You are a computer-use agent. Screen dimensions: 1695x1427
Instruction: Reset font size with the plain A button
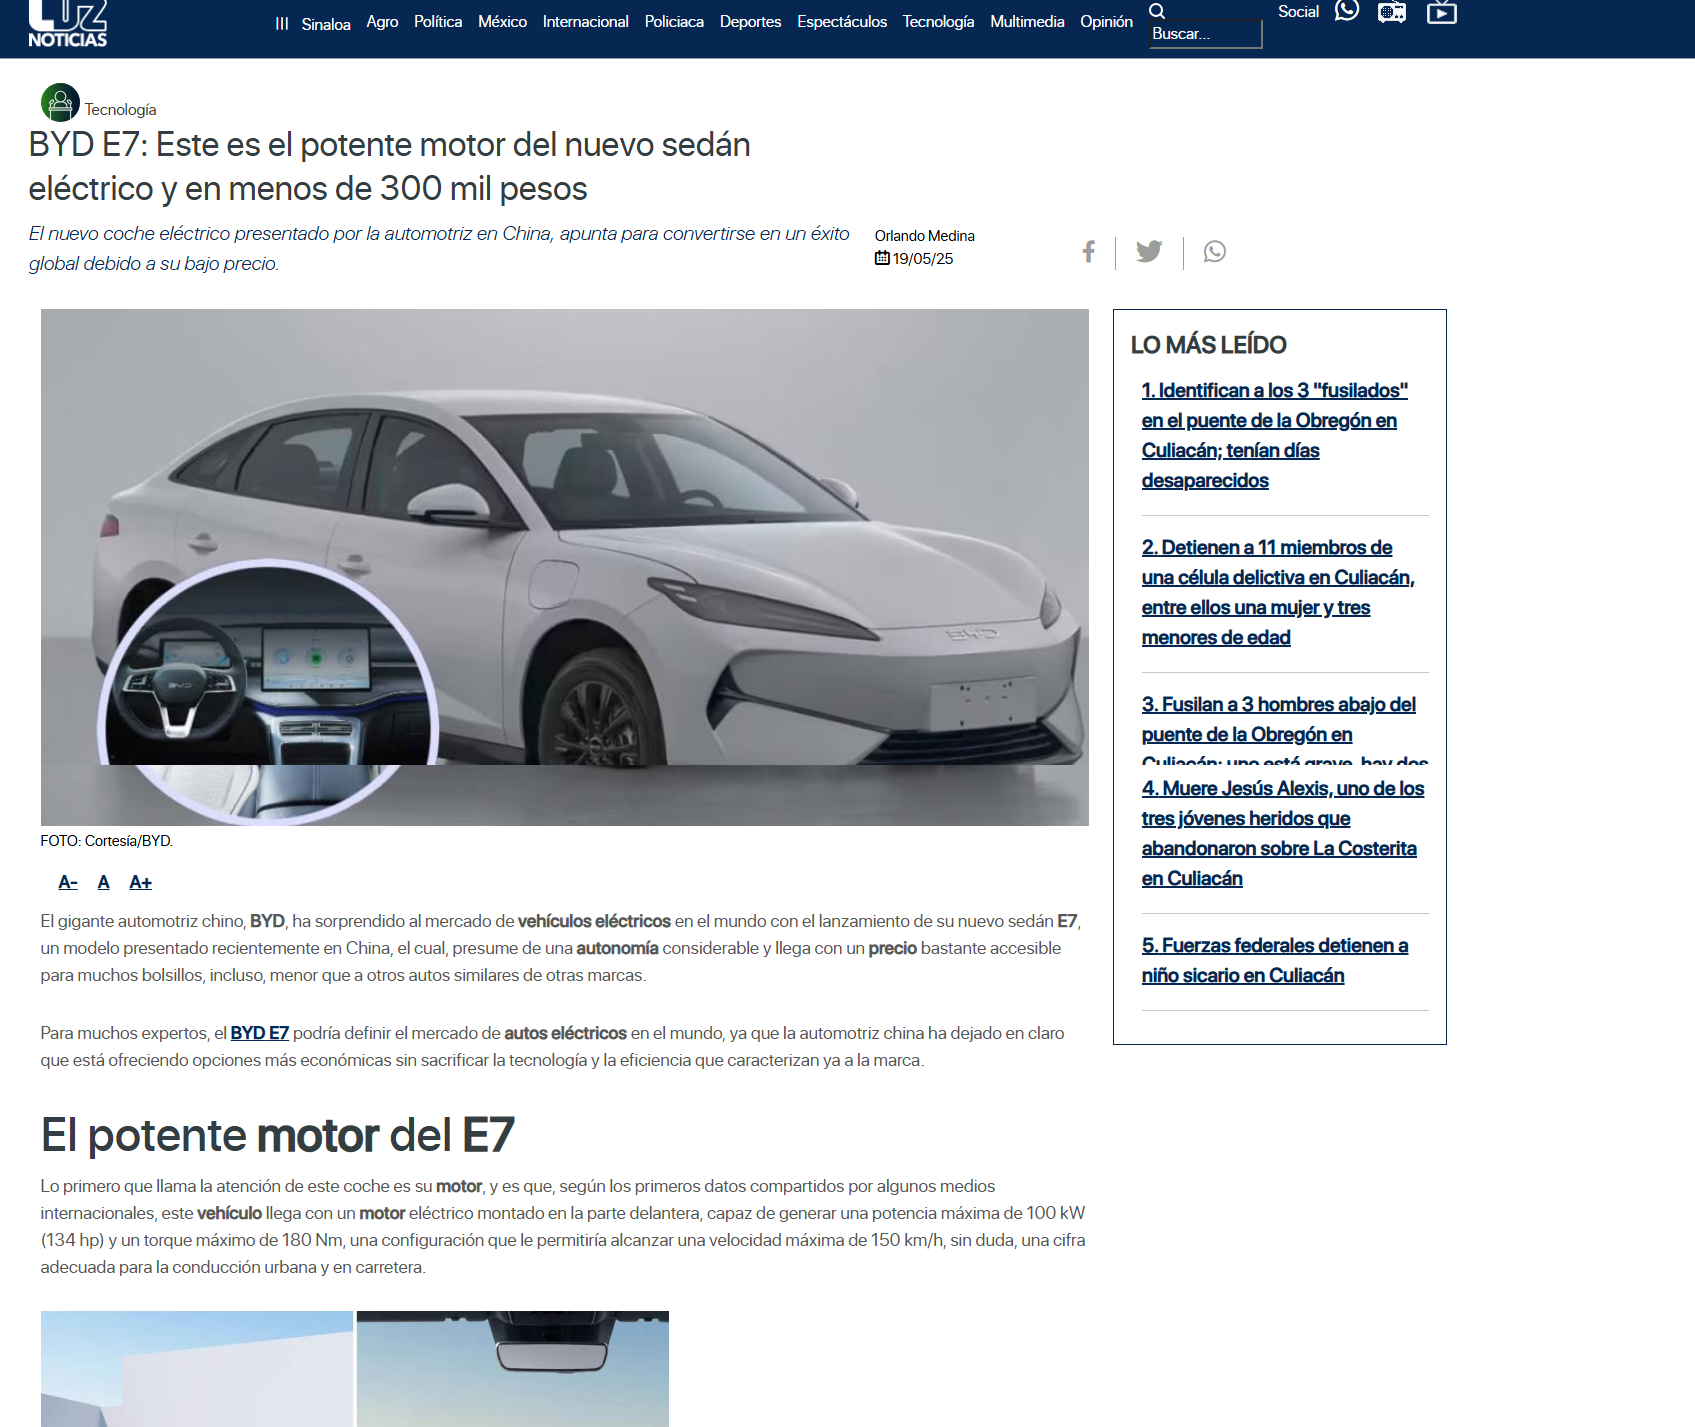click(103, 882)
